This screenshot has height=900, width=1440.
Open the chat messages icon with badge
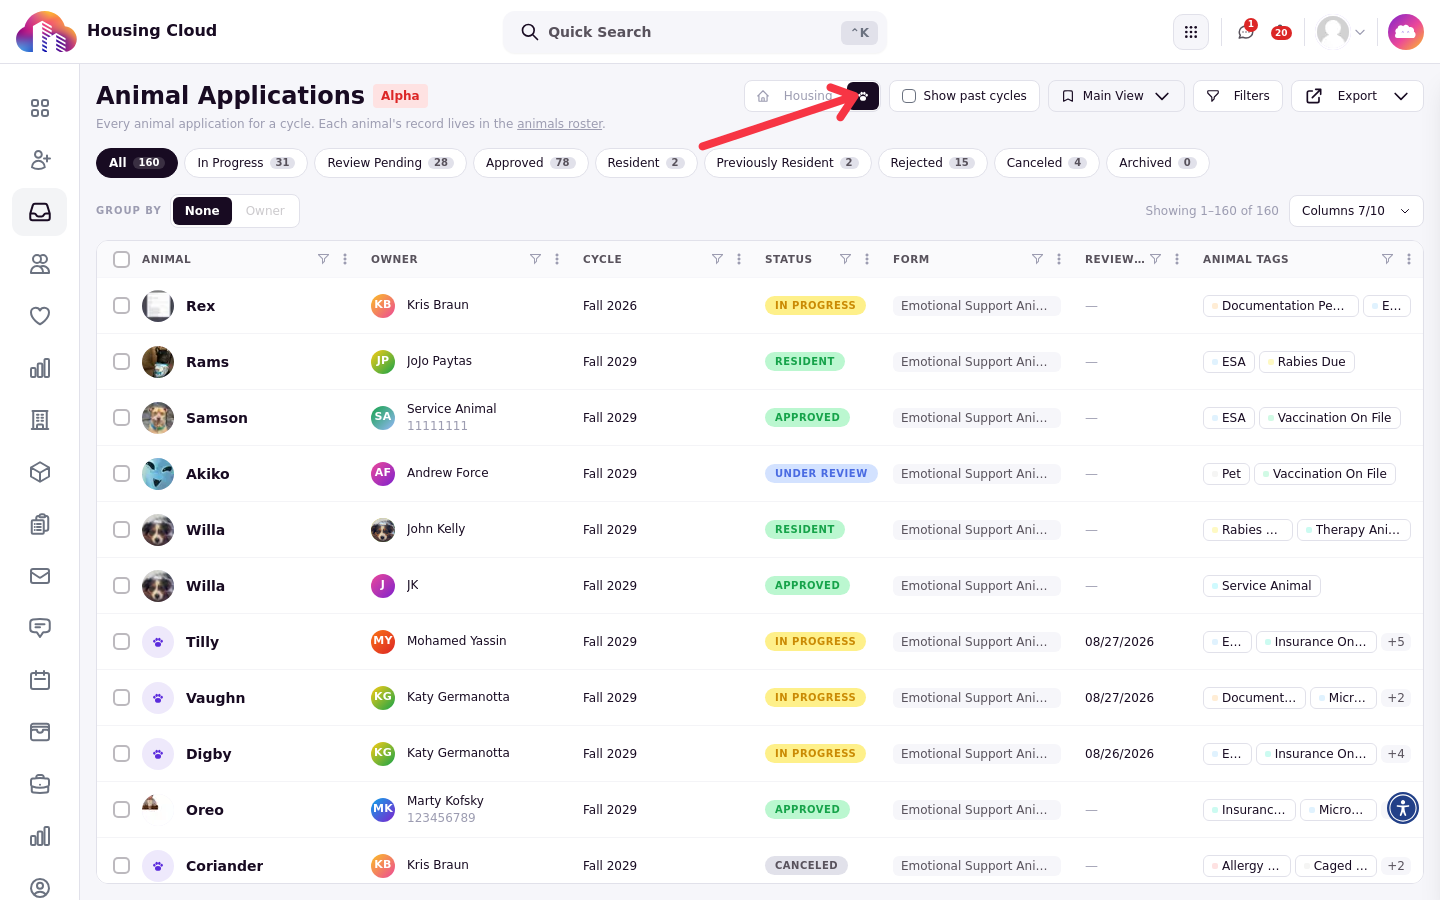point(1246,32)
